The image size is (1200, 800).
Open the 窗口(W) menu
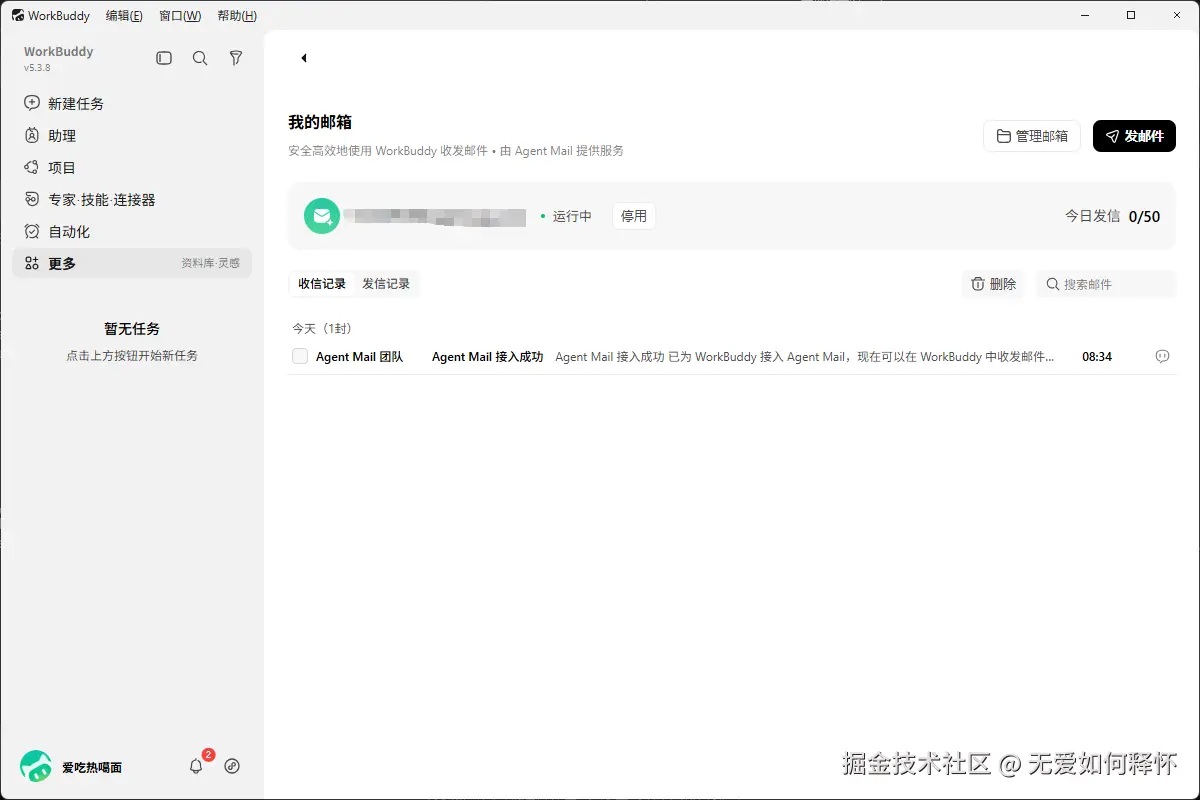click(x=180, y=15)
